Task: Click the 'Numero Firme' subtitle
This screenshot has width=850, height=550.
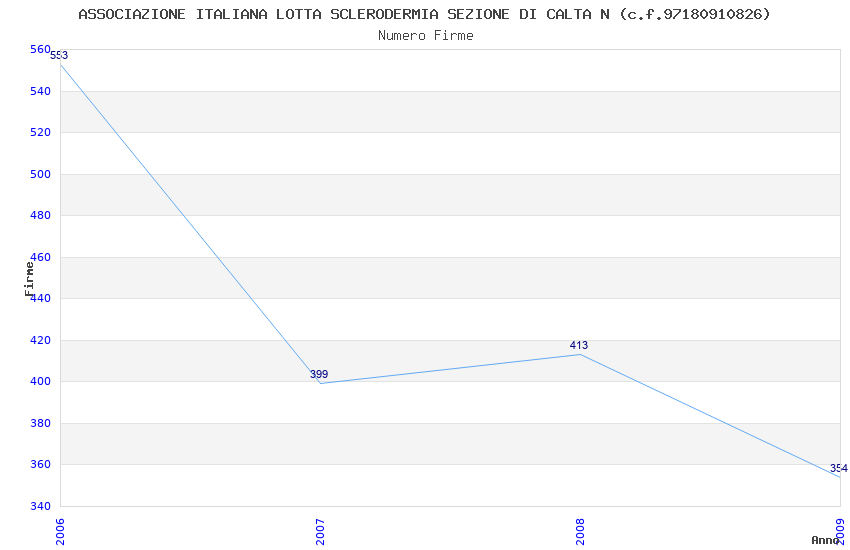Action: (x=426, y=36)
